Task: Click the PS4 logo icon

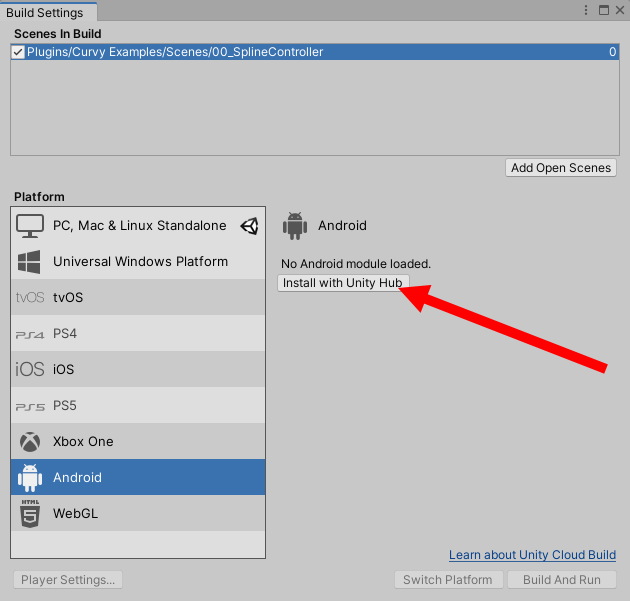Action: click(x=30, y=334)
